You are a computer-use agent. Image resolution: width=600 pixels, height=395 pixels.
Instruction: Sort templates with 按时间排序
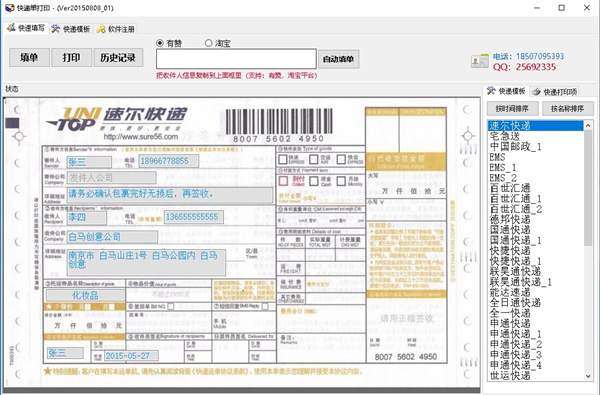(x=512, y=109)
